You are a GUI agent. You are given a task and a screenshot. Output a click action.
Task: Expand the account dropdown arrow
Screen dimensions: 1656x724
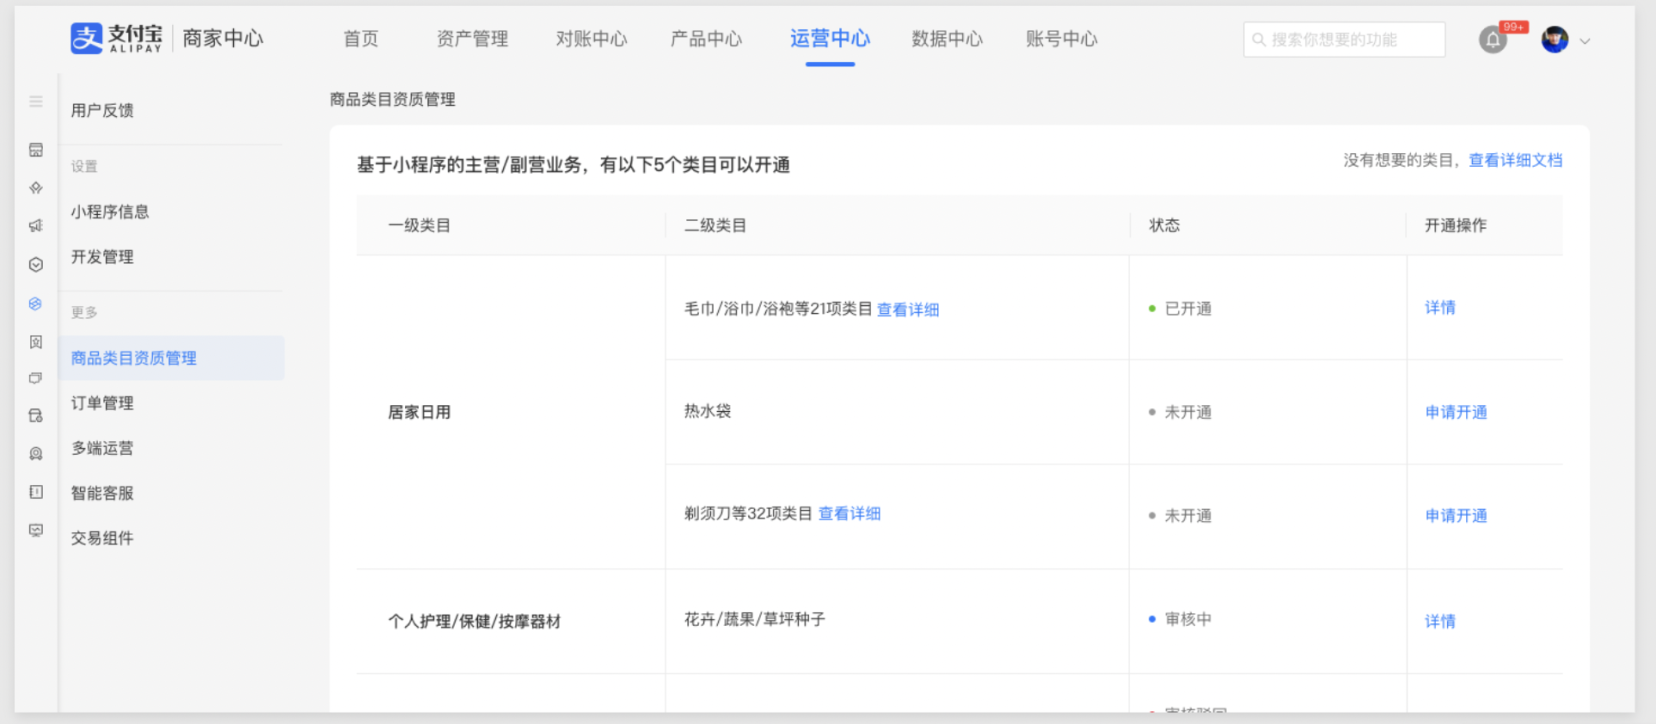point(1585,41)
